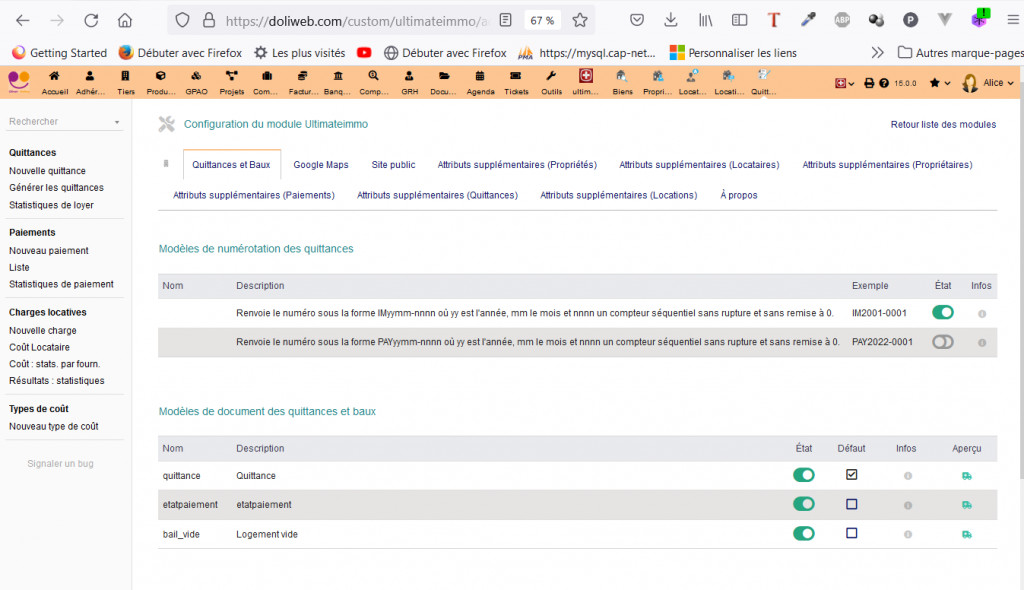
Task: Click the print icon in top bar
Action: click(869, 84)
